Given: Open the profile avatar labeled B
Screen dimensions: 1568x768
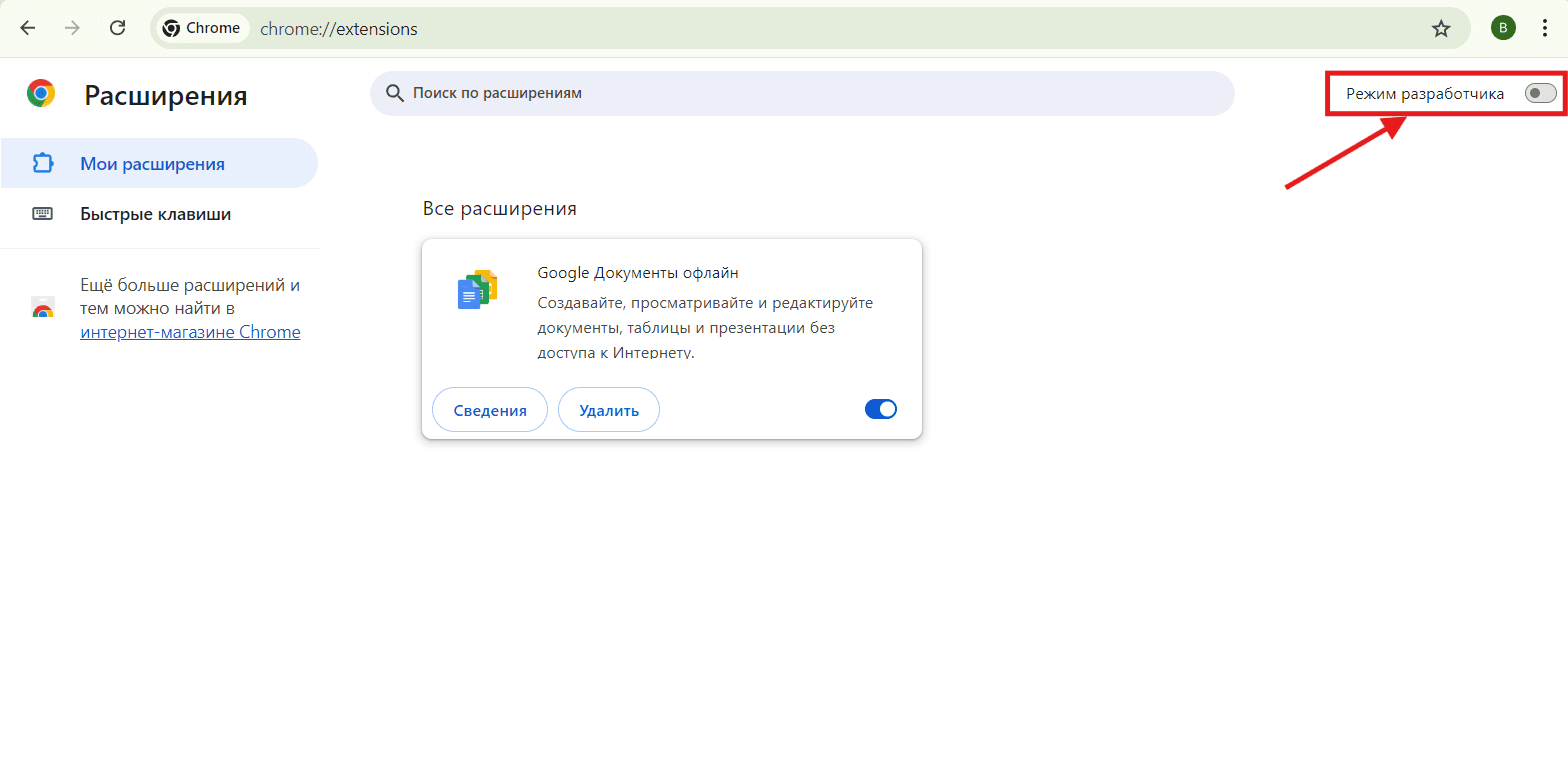Looking at the screenshot, I should pyautogui.click(x=1503, y=28).
